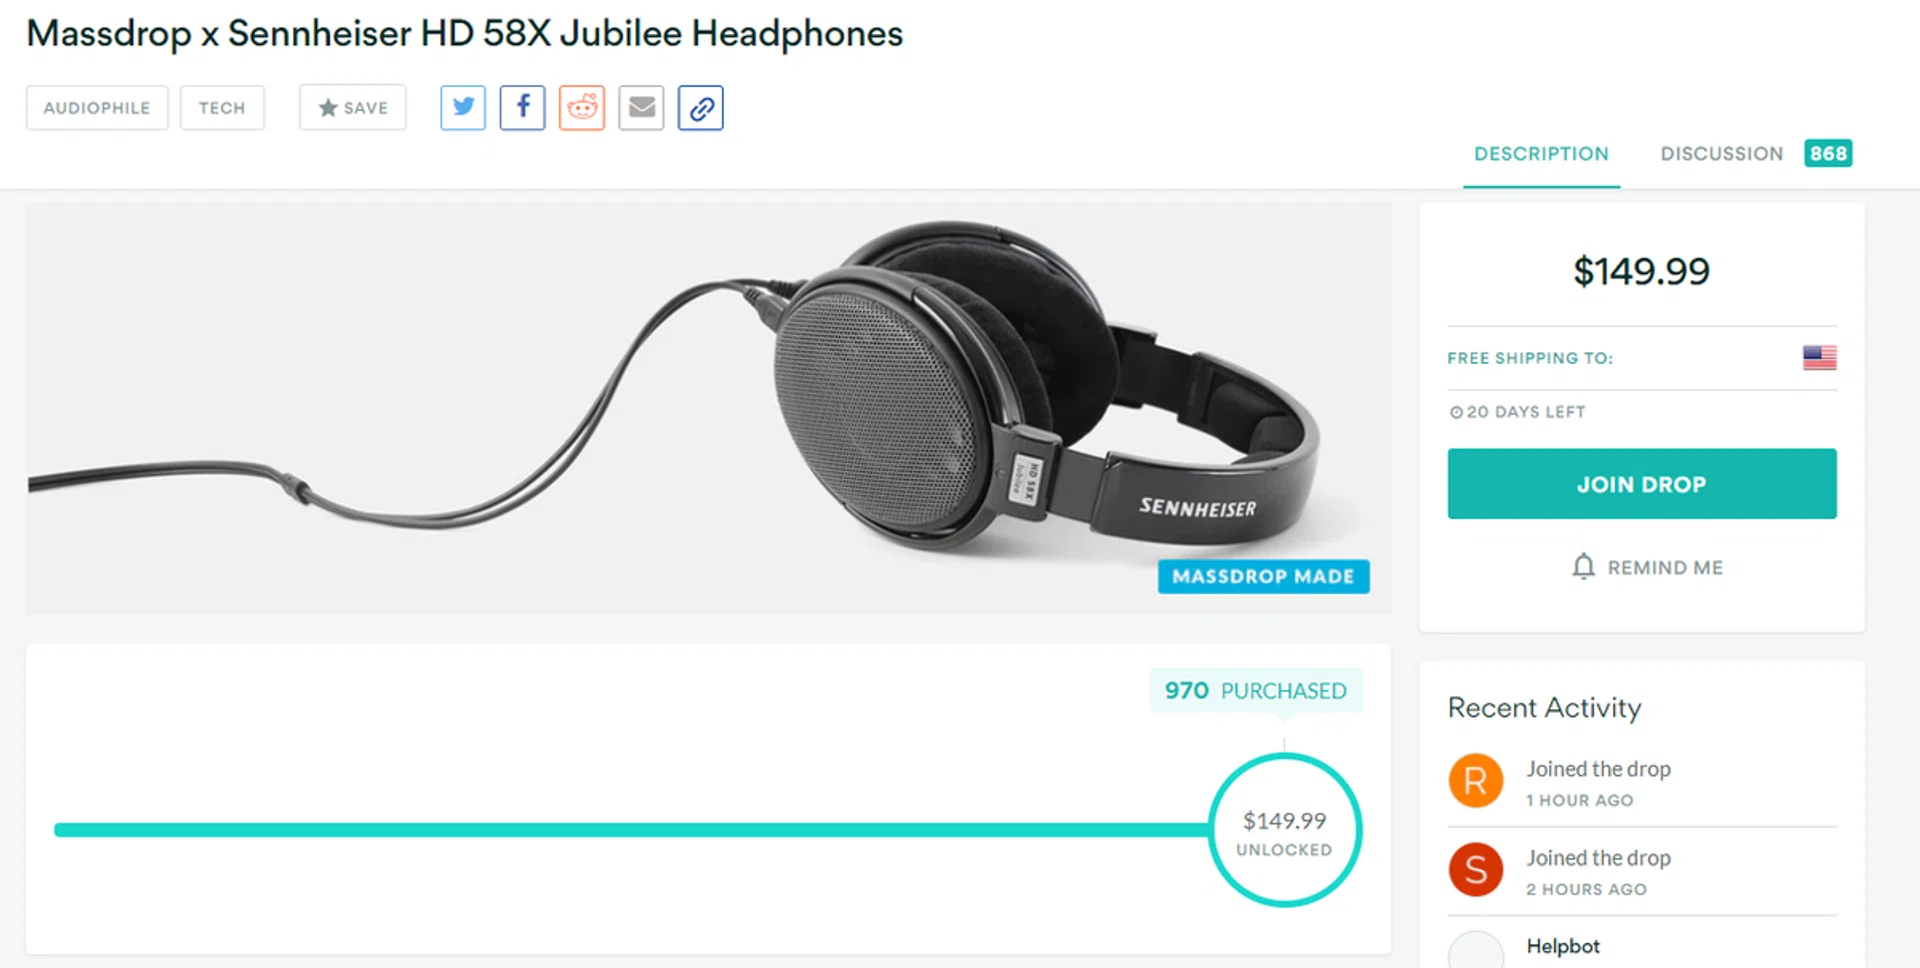Open the headphones product image
This screenshot has height=968, width=1920.
[709, 409]
